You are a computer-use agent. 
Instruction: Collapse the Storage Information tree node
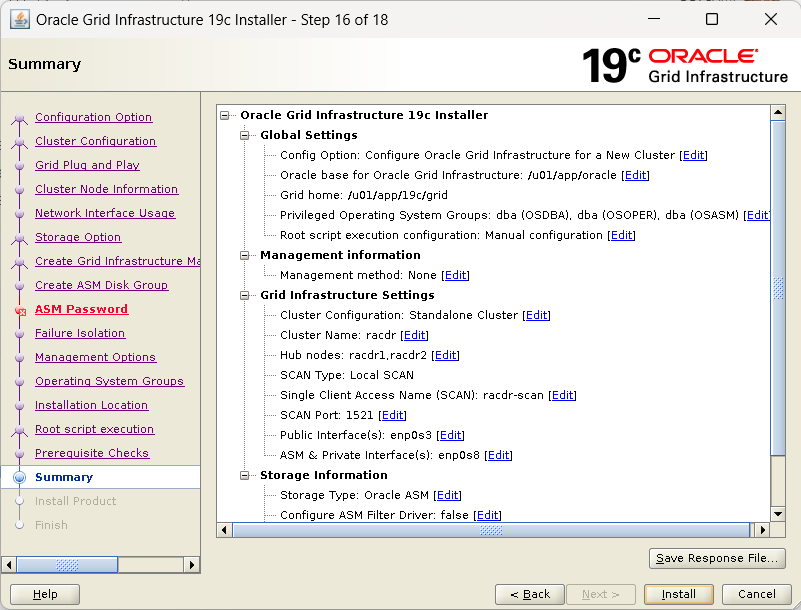(245, 476)
